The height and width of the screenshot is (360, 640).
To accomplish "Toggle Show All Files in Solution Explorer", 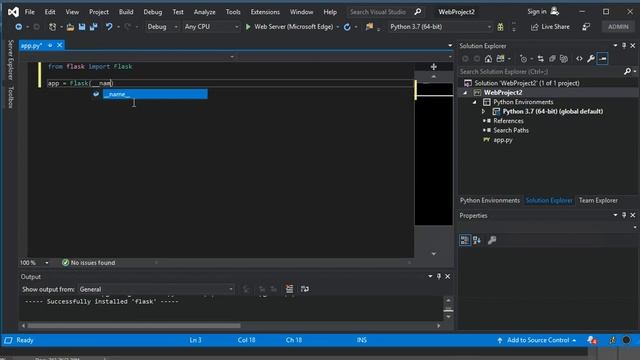I will pyautogui.click(x=564, y=59).
